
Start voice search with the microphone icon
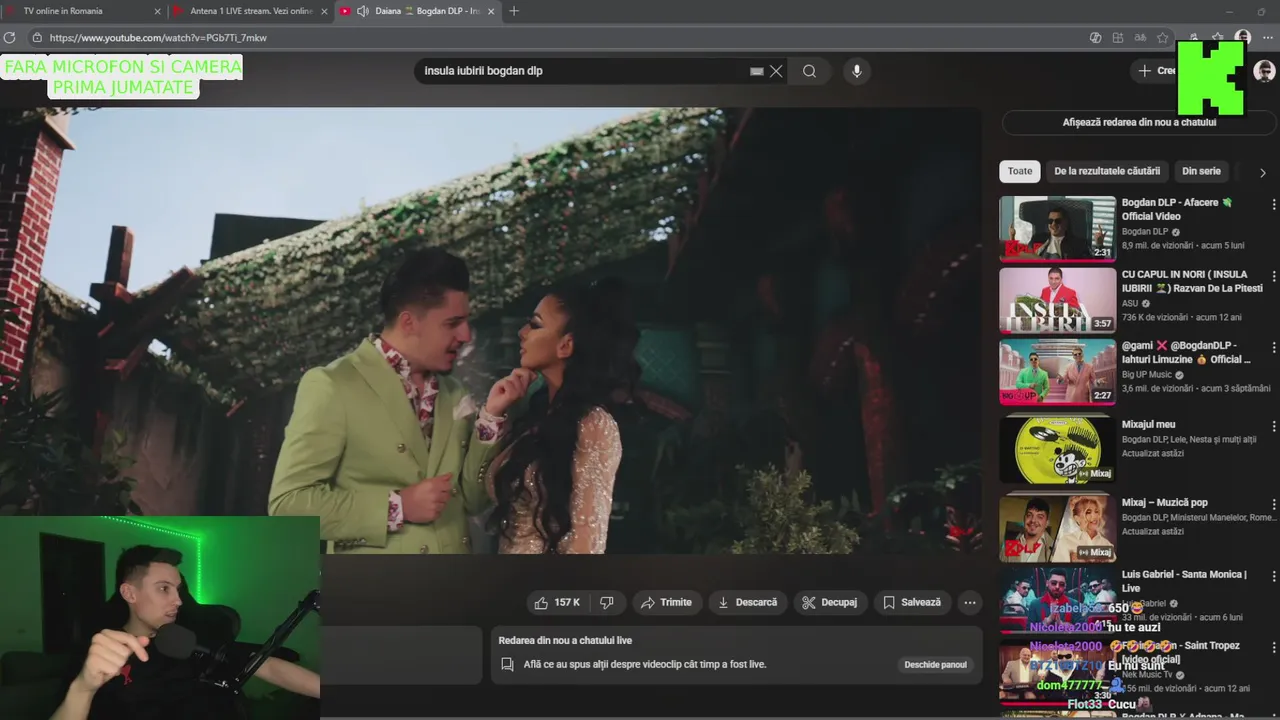click(x=856, y=71)
